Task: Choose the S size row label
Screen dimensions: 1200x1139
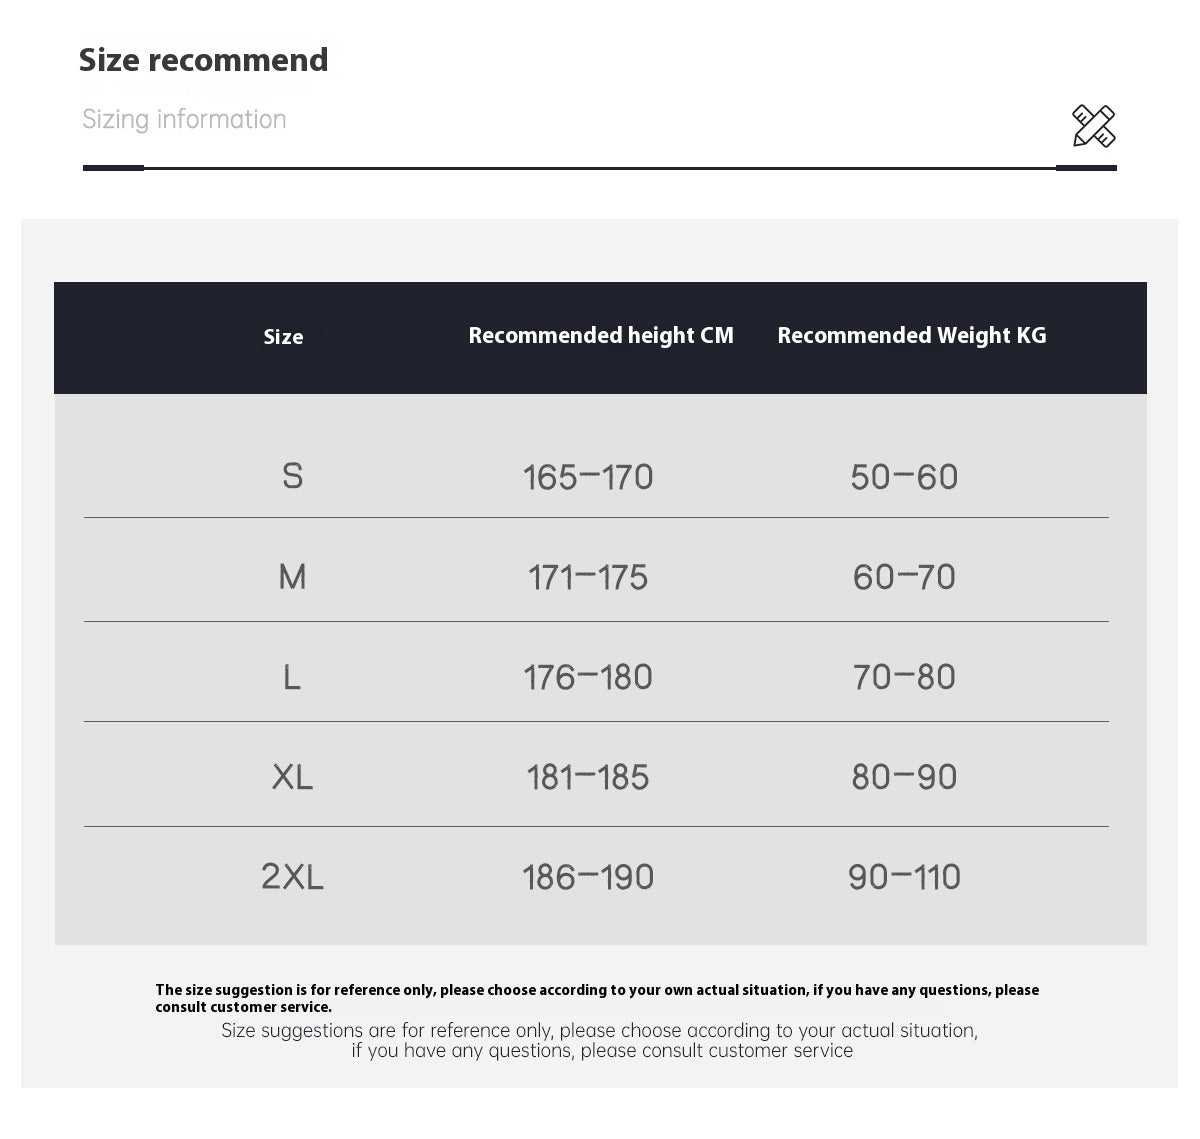Action: click(x=292, y=476)
